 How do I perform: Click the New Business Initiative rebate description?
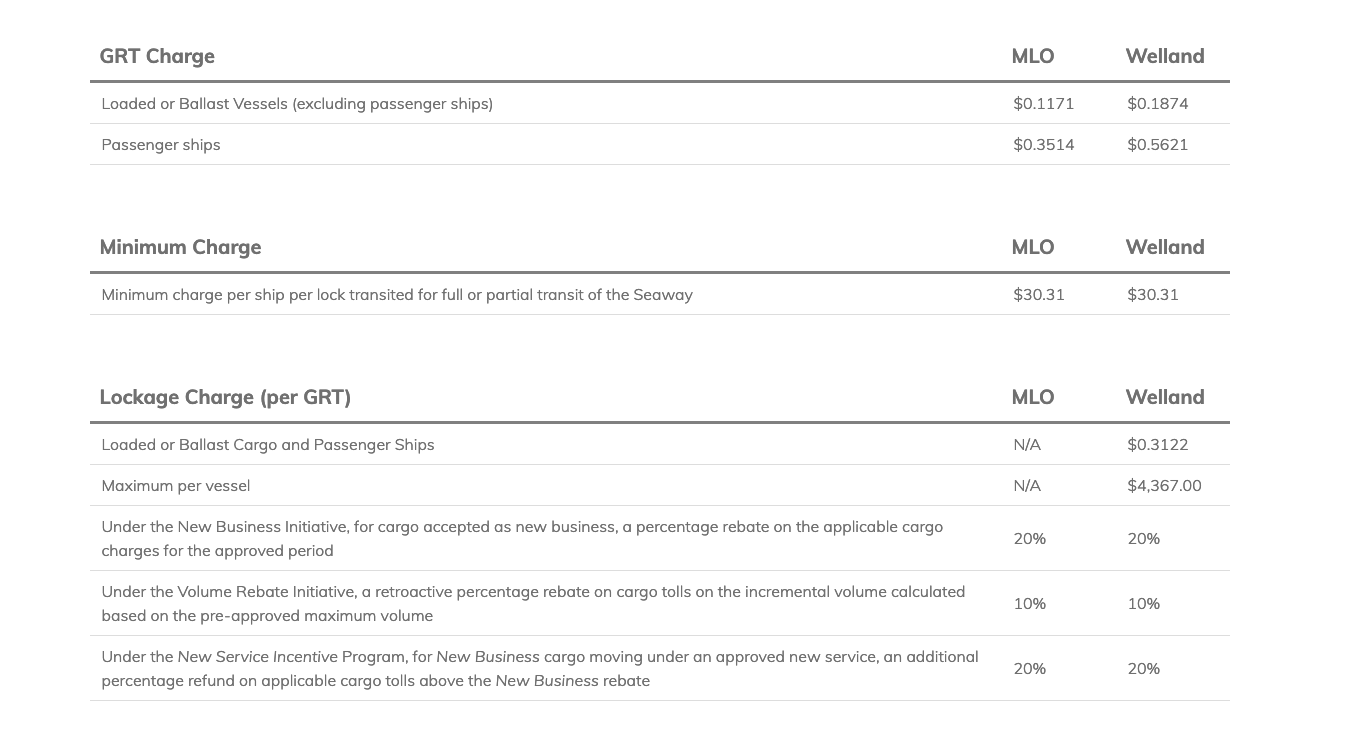point(522,539)
